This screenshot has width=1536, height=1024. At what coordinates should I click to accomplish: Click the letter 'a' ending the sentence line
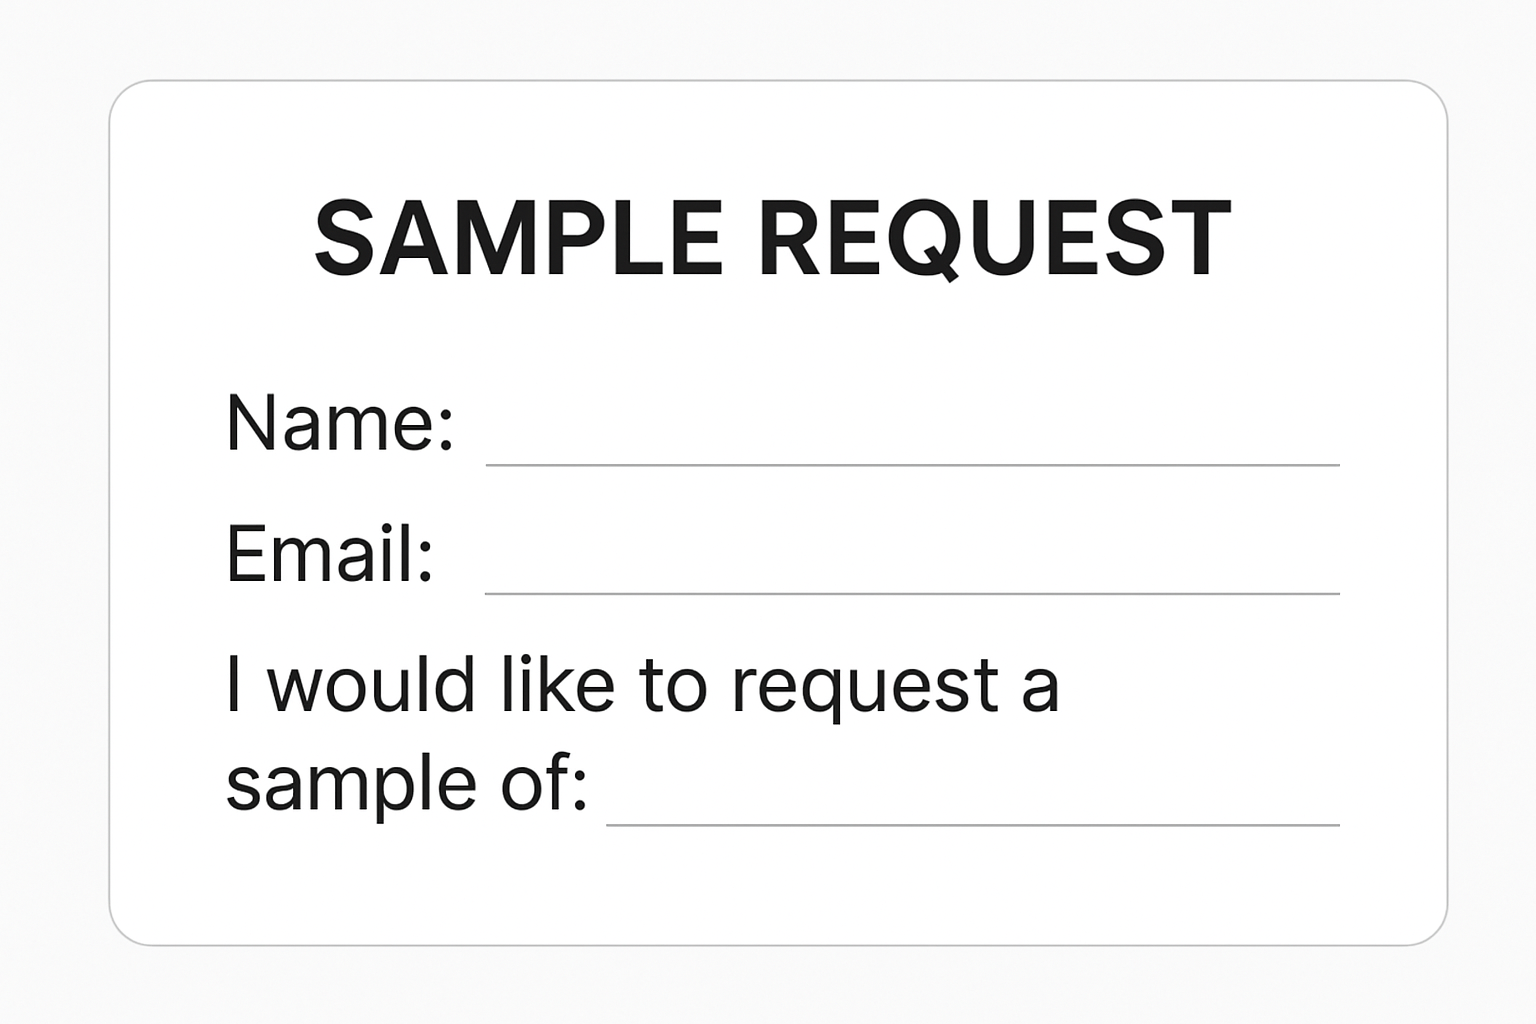(x=1040, y=690)
